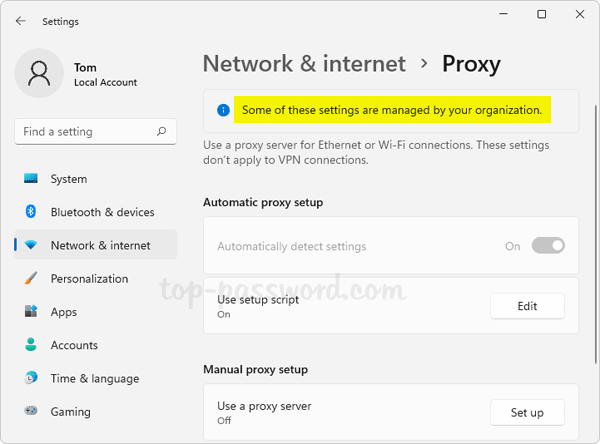The height and width of the screenshot is (444, 600).
Task: Click the Apps icon in sidebar
Action: click(31, 312)
